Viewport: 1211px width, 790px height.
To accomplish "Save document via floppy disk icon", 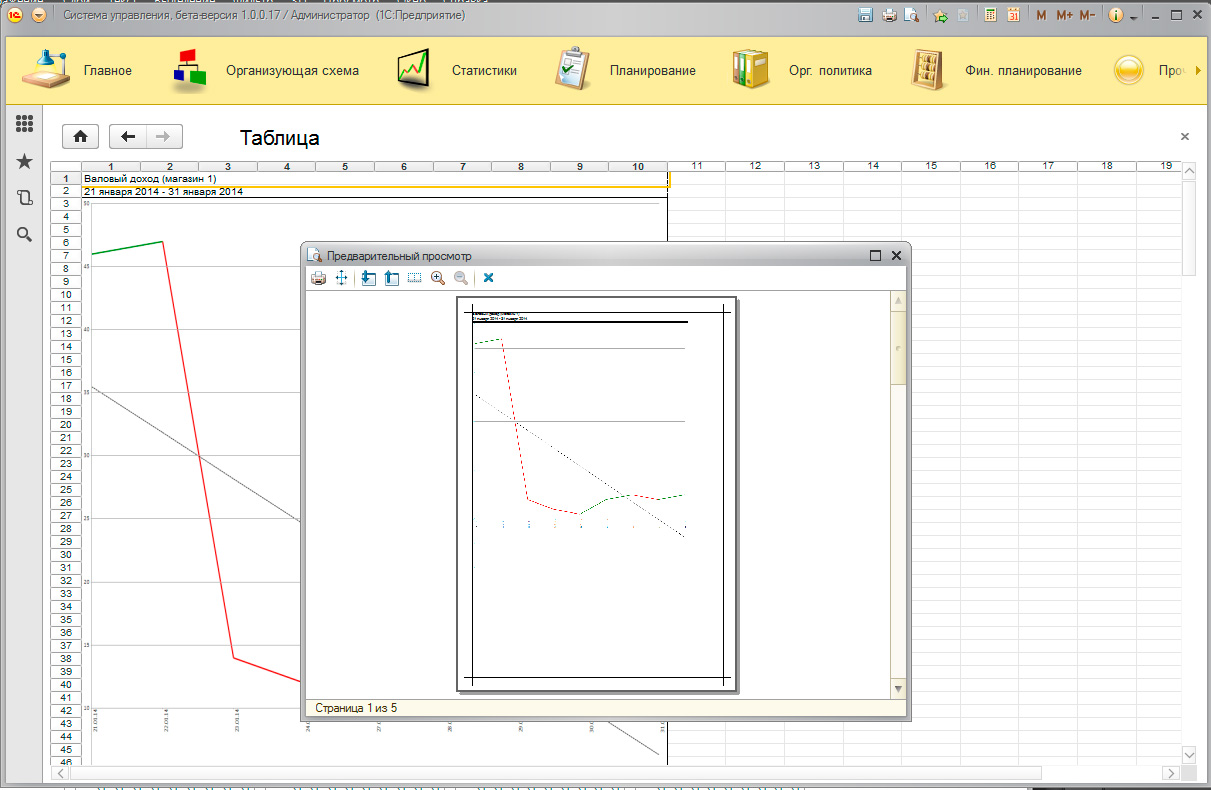I will [x=865, y=16].
